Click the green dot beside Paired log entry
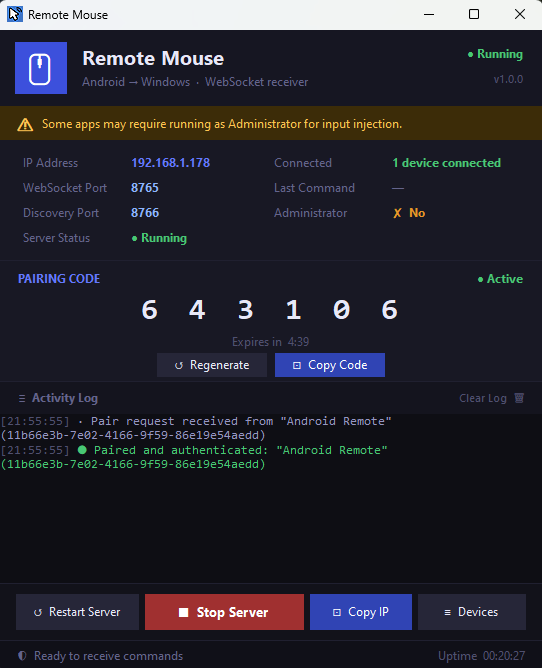Viewport: 542px width, 668px height. pos(82,449)
